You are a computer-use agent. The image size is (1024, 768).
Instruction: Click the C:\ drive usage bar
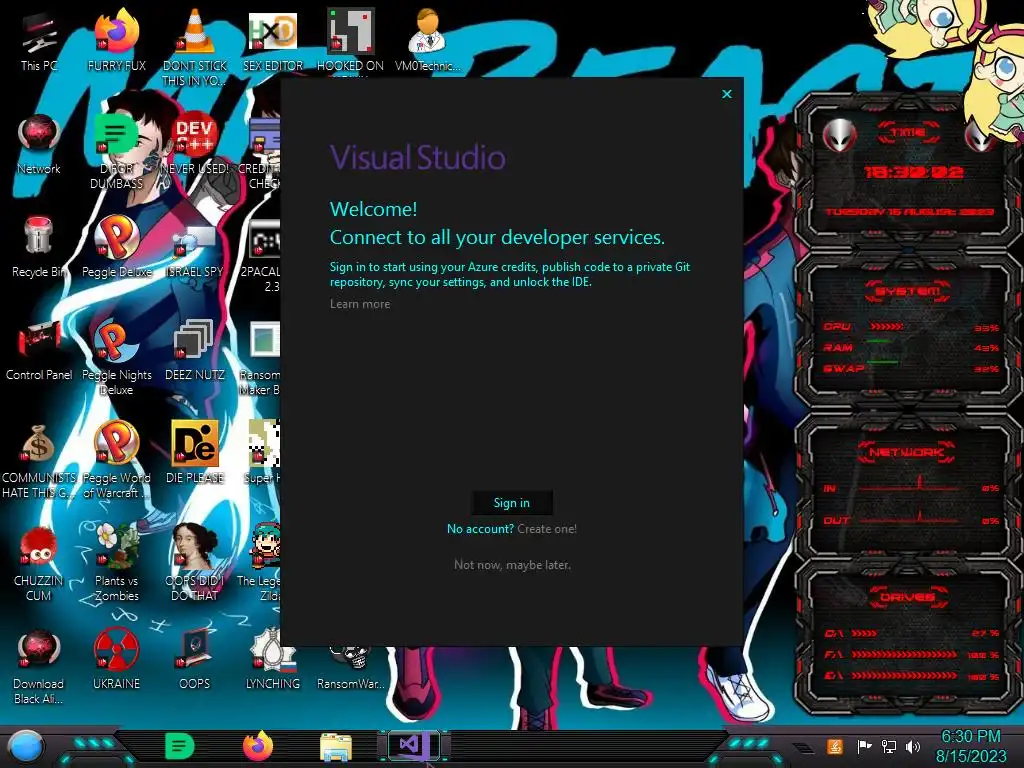pyautogui.click(x=865, y=633)
